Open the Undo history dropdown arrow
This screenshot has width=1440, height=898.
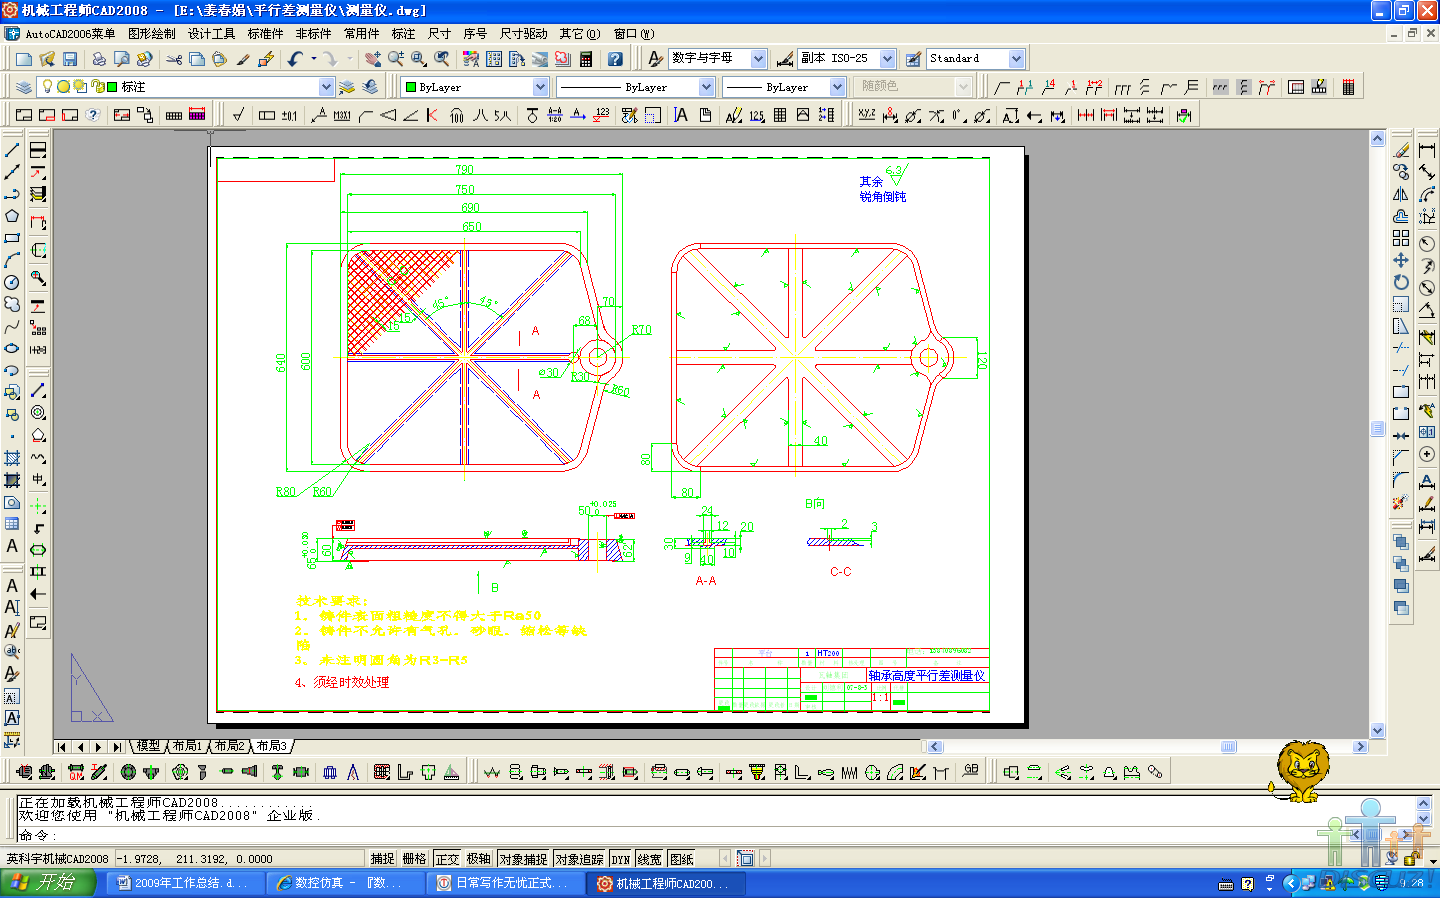pos(313,59)
